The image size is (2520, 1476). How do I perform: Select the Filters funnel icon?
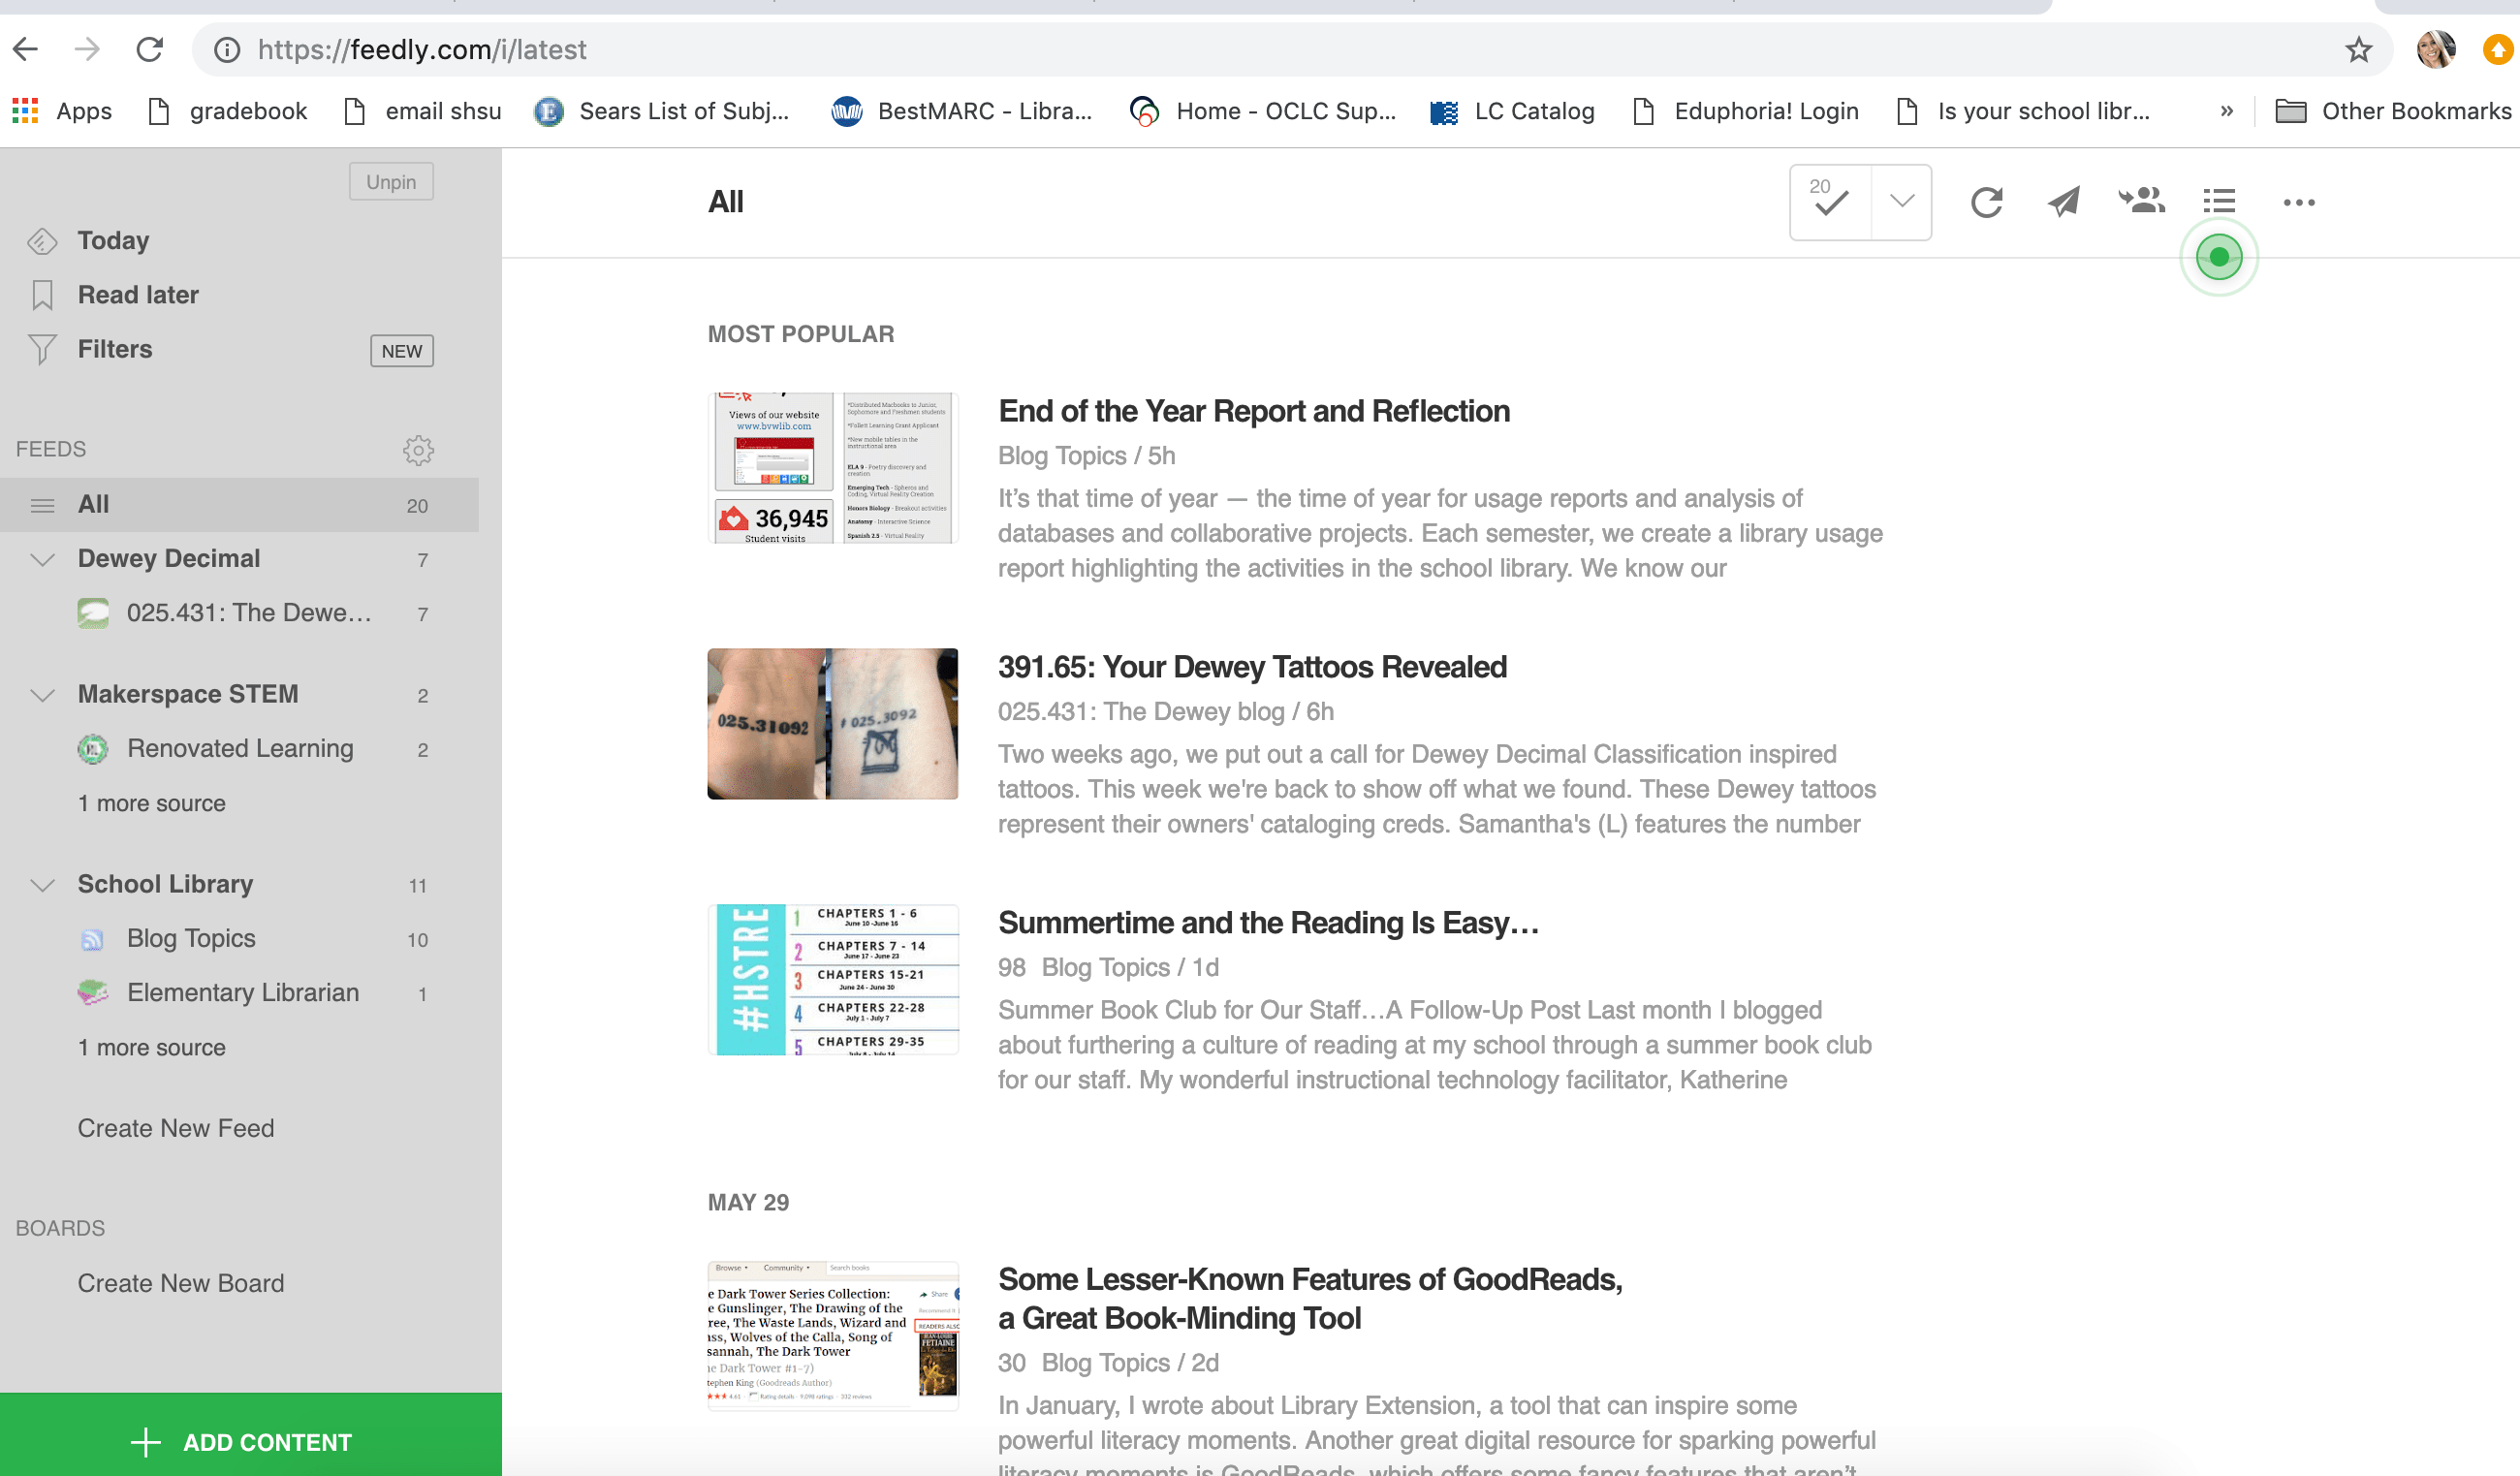[x=42, y=349]
